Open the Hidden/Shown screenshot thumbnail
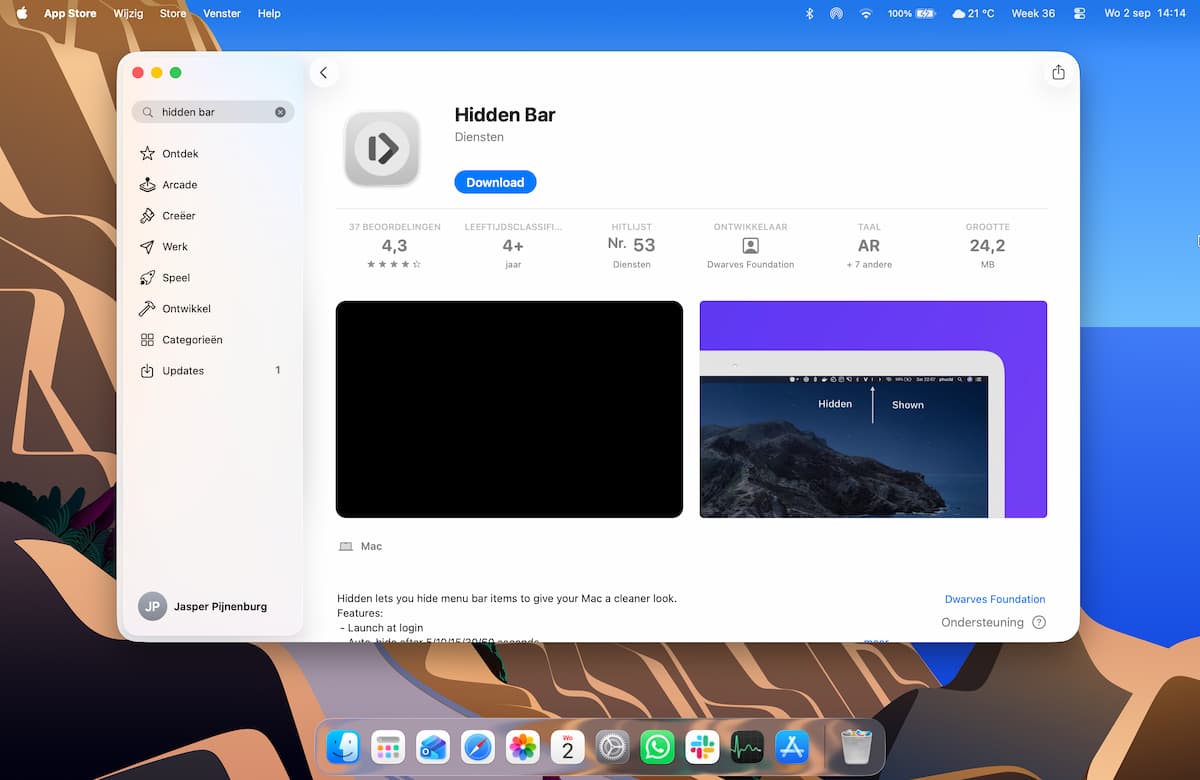 coord(873,409)
